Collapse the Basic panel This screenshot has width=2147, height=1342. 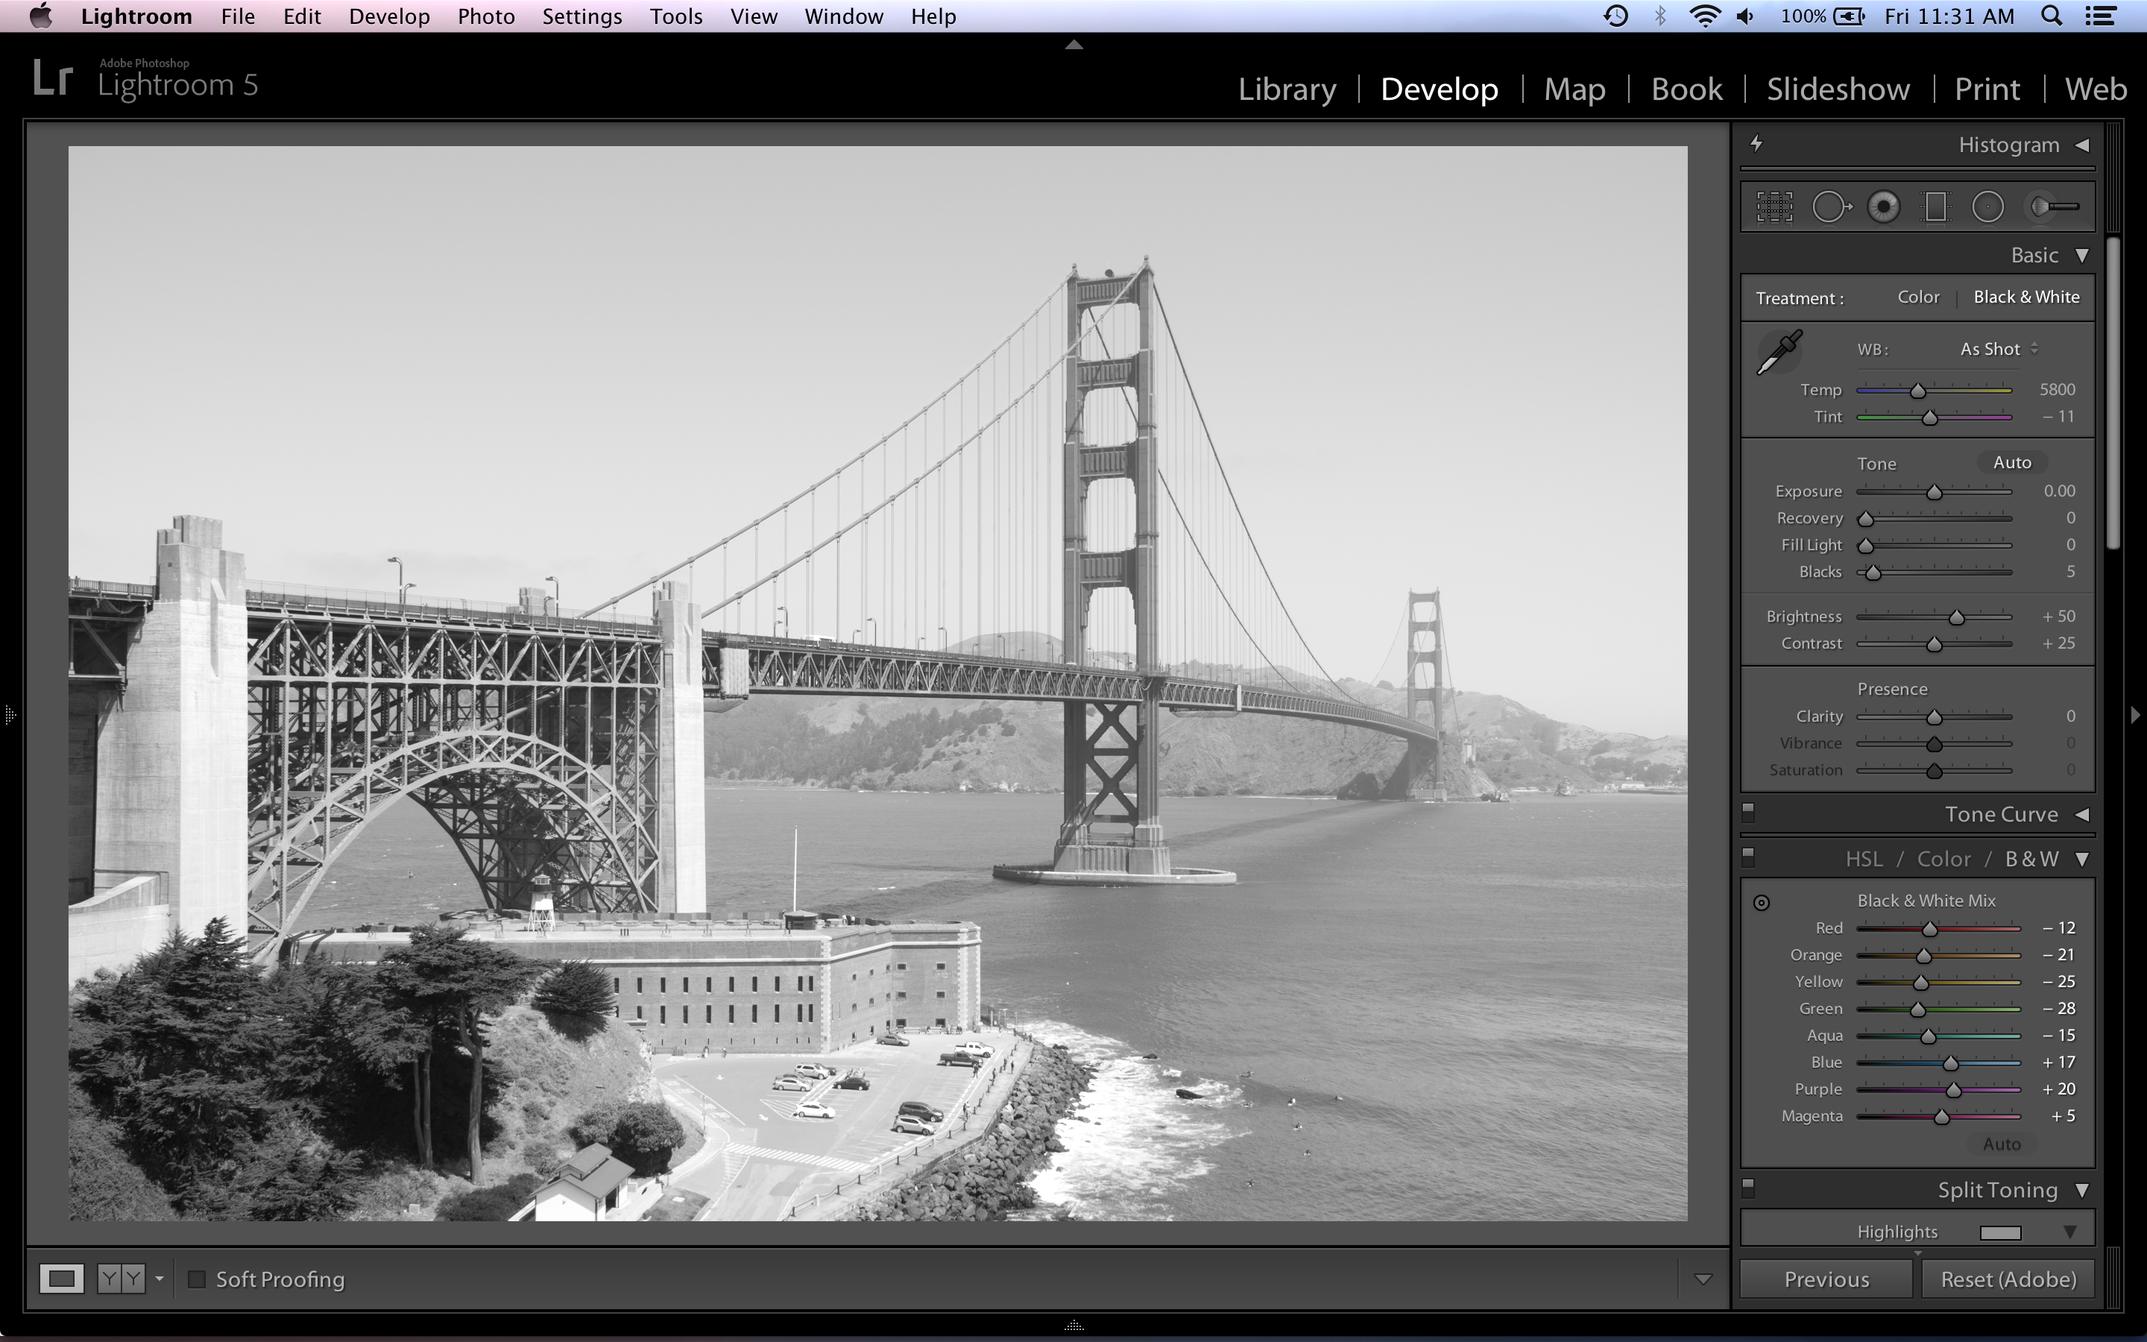pos(2082,255)
